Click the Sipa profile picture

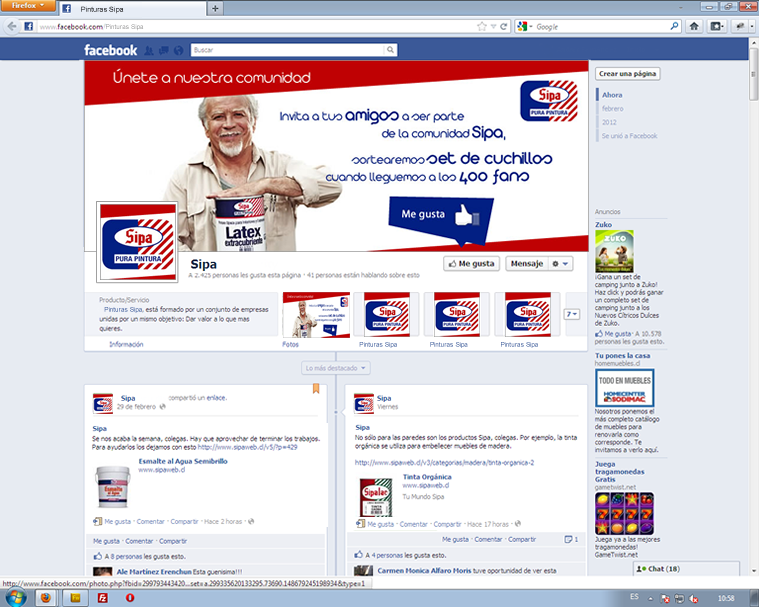tap(137, 242)
